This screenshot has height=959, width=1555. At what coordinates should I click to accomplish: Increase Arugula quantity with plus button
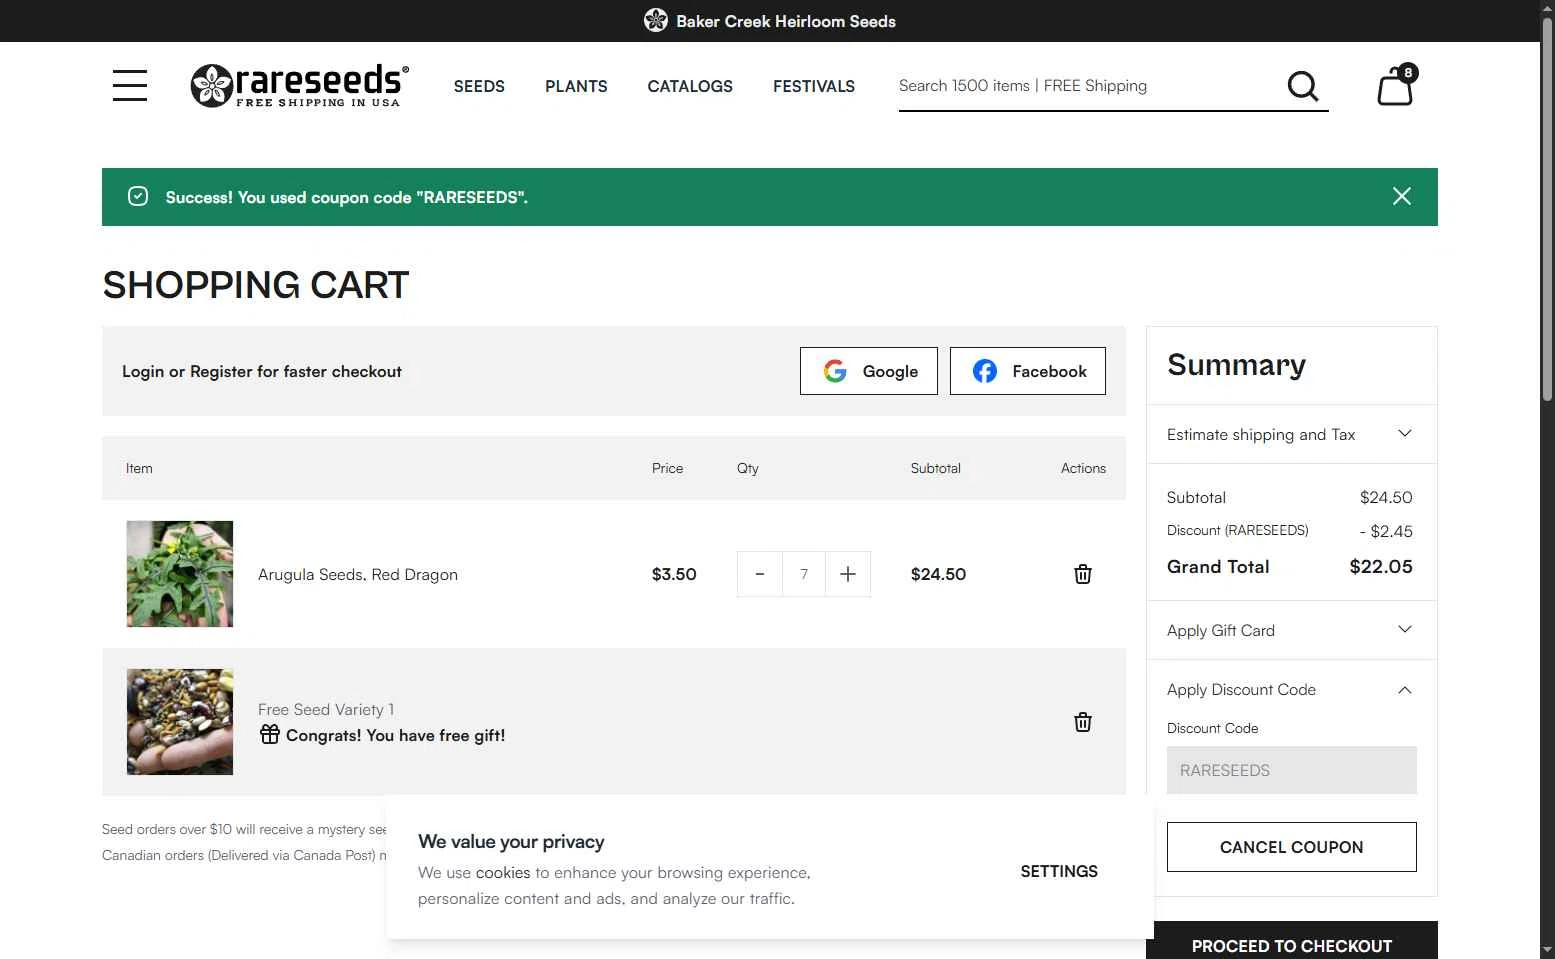(x=848, y=574)
